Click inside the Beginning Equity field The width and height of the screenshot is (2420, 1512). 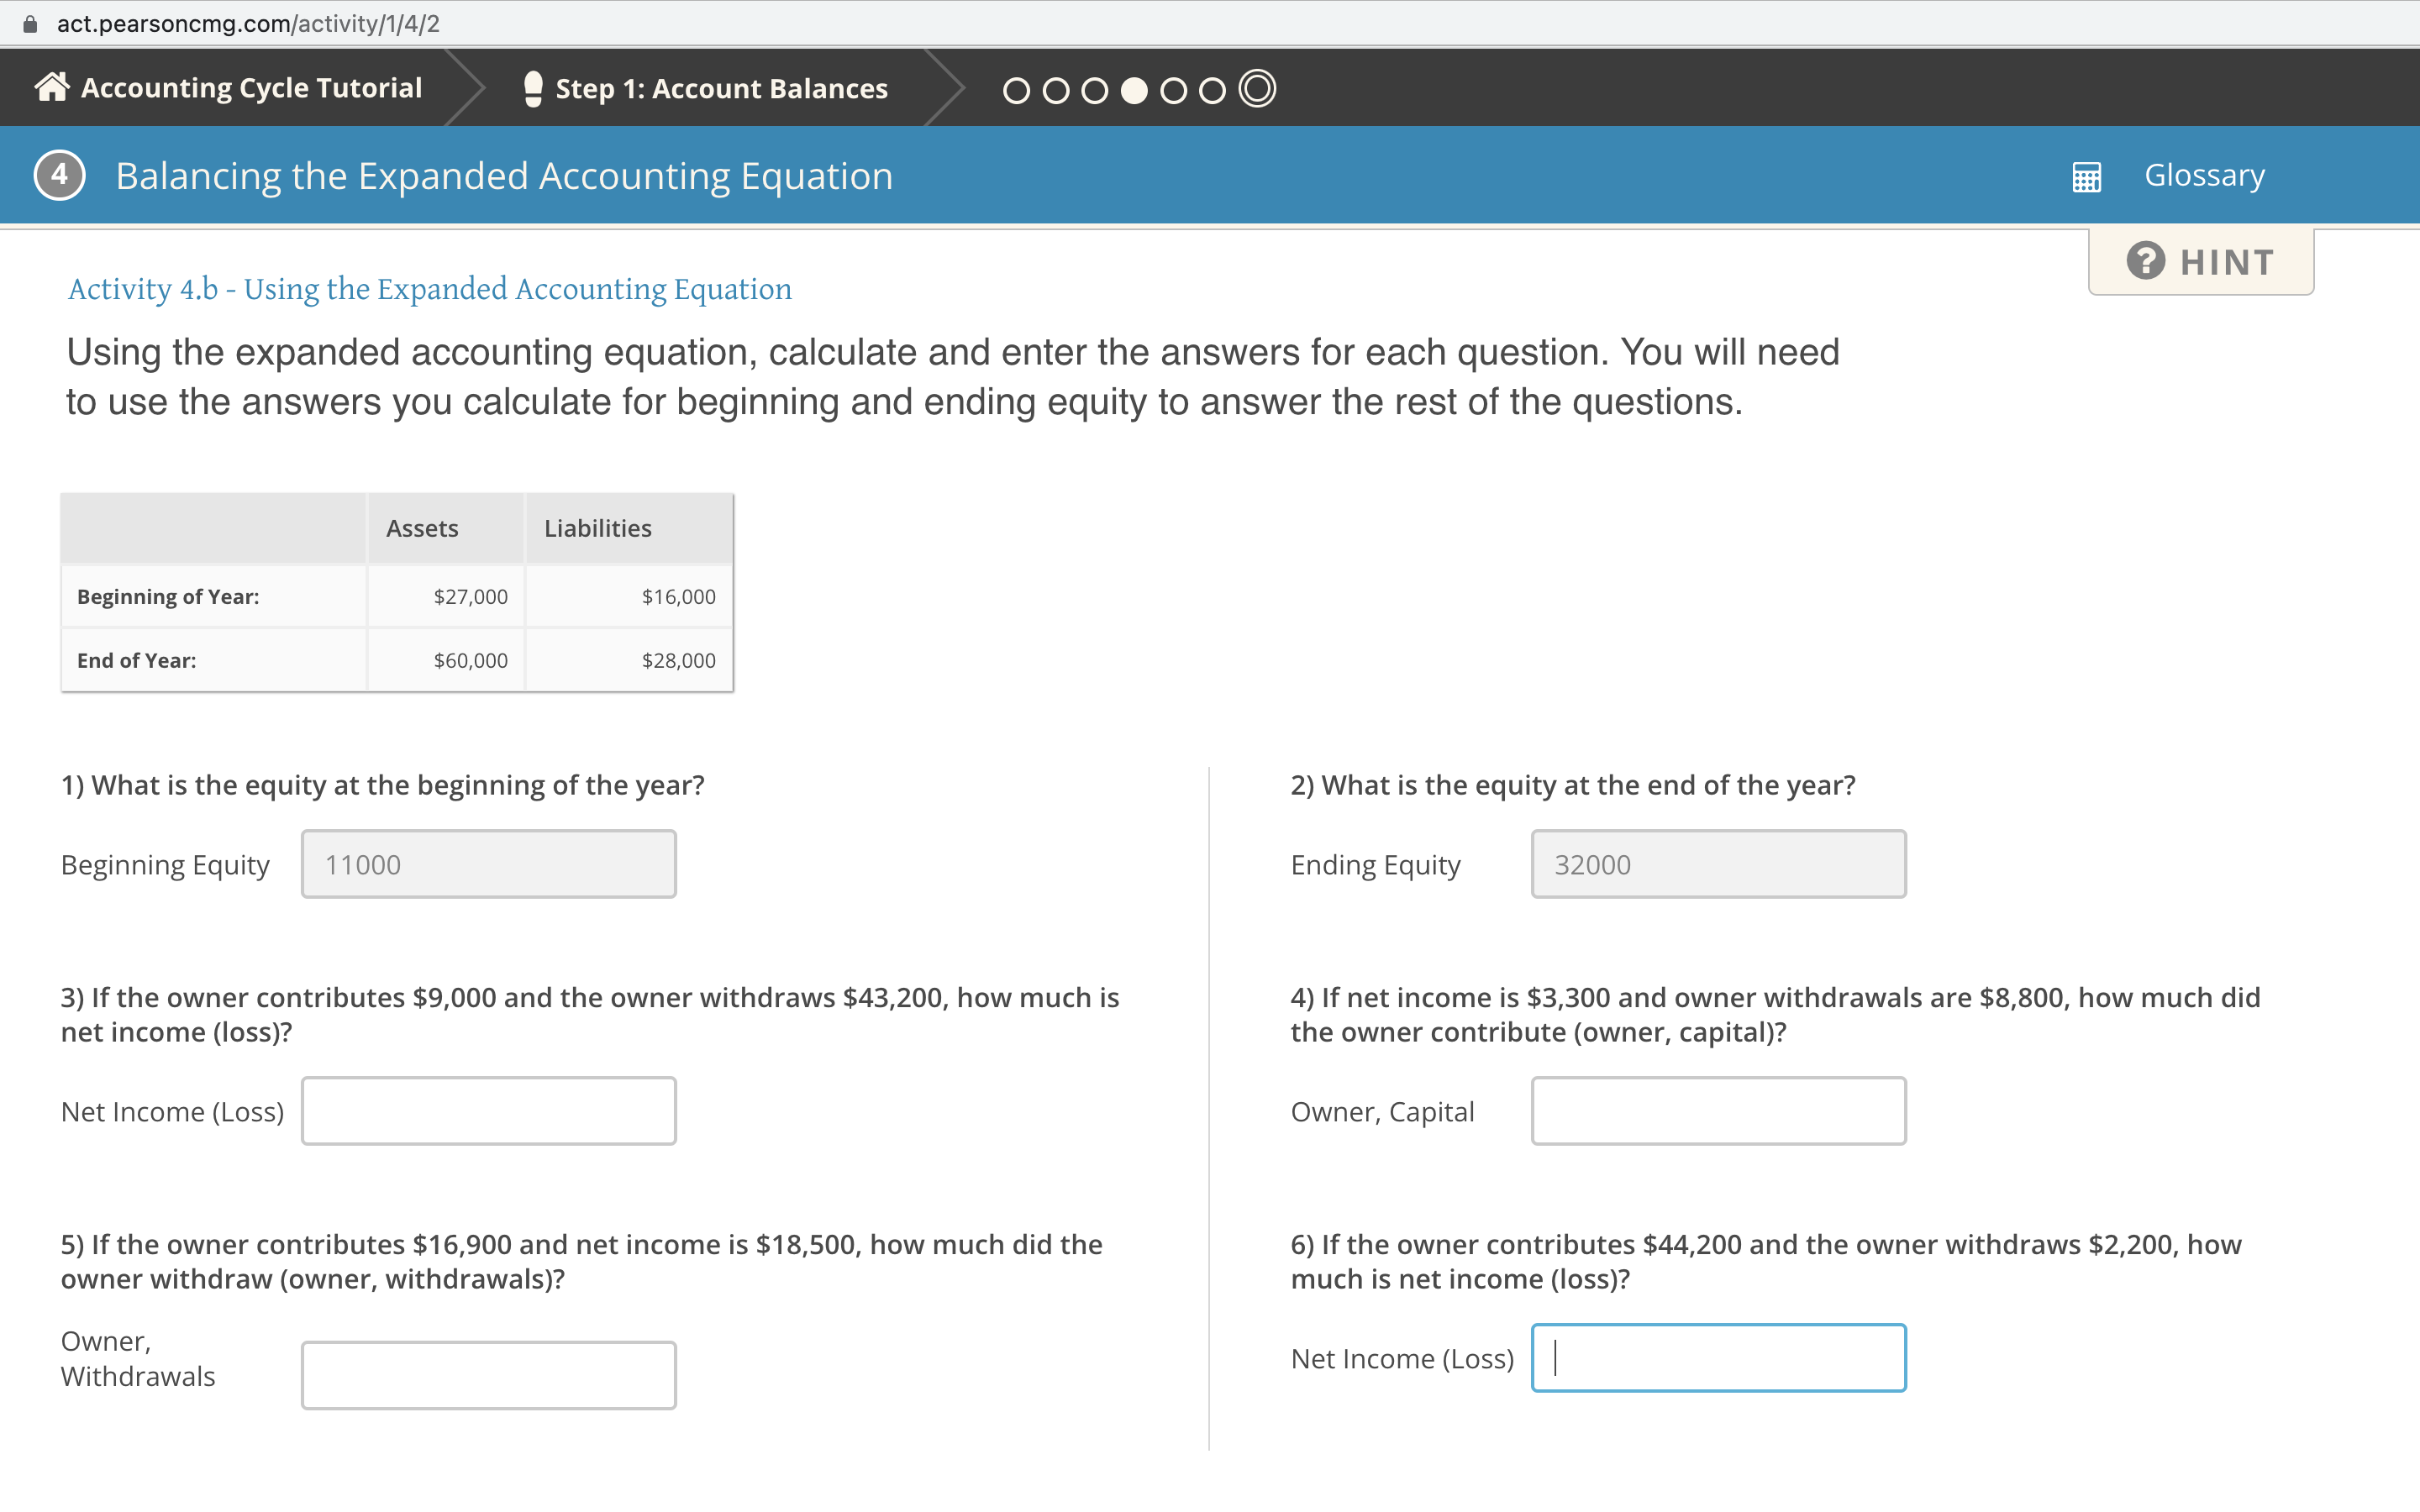488,863
